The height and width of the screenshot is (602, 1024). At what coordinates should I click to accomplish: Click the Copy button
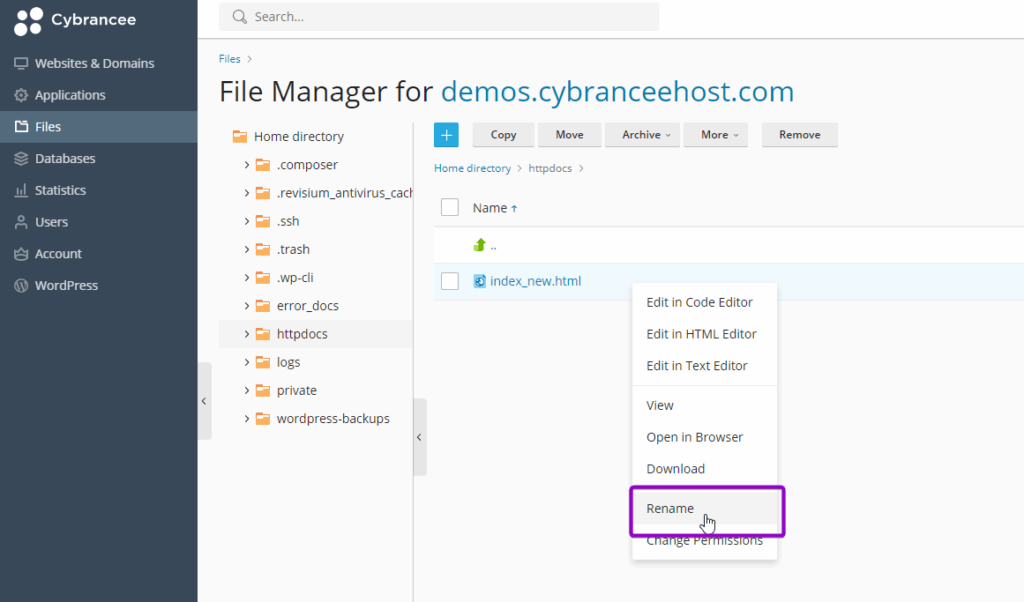[504, 135]
